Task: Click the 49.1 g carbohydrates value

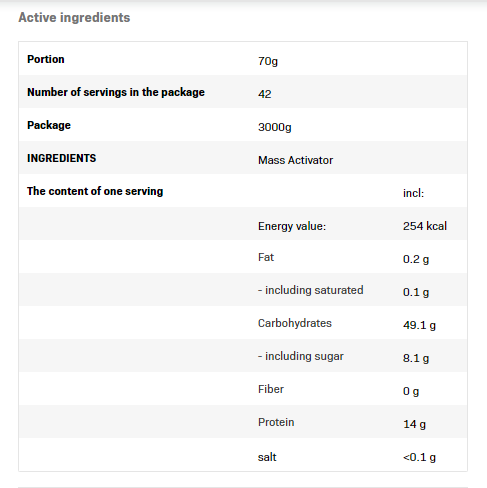Action: [x=419, y=325]
